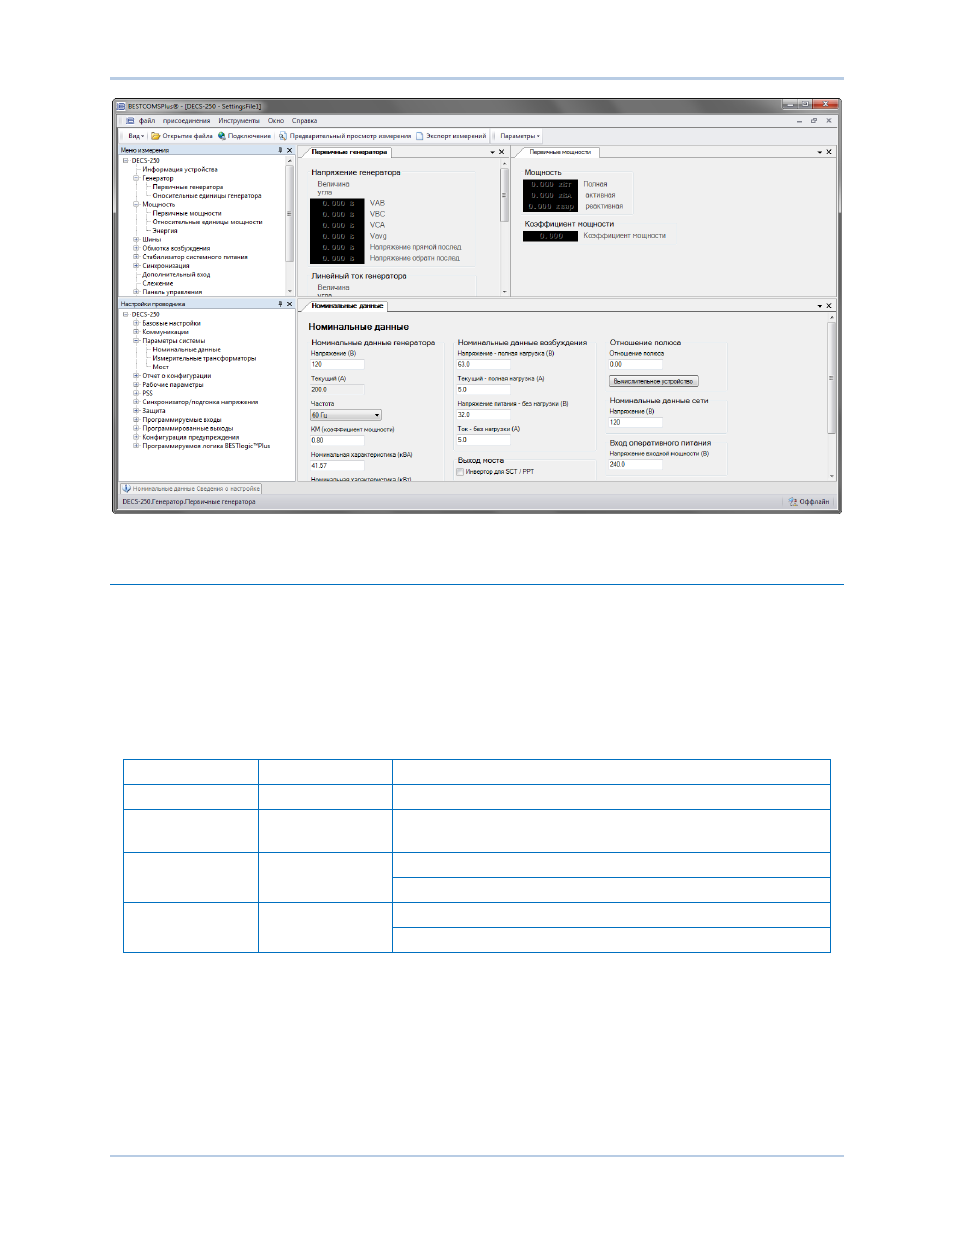
Task: Click the Подключение globe icon in toolbar
Action: [222, 136]
